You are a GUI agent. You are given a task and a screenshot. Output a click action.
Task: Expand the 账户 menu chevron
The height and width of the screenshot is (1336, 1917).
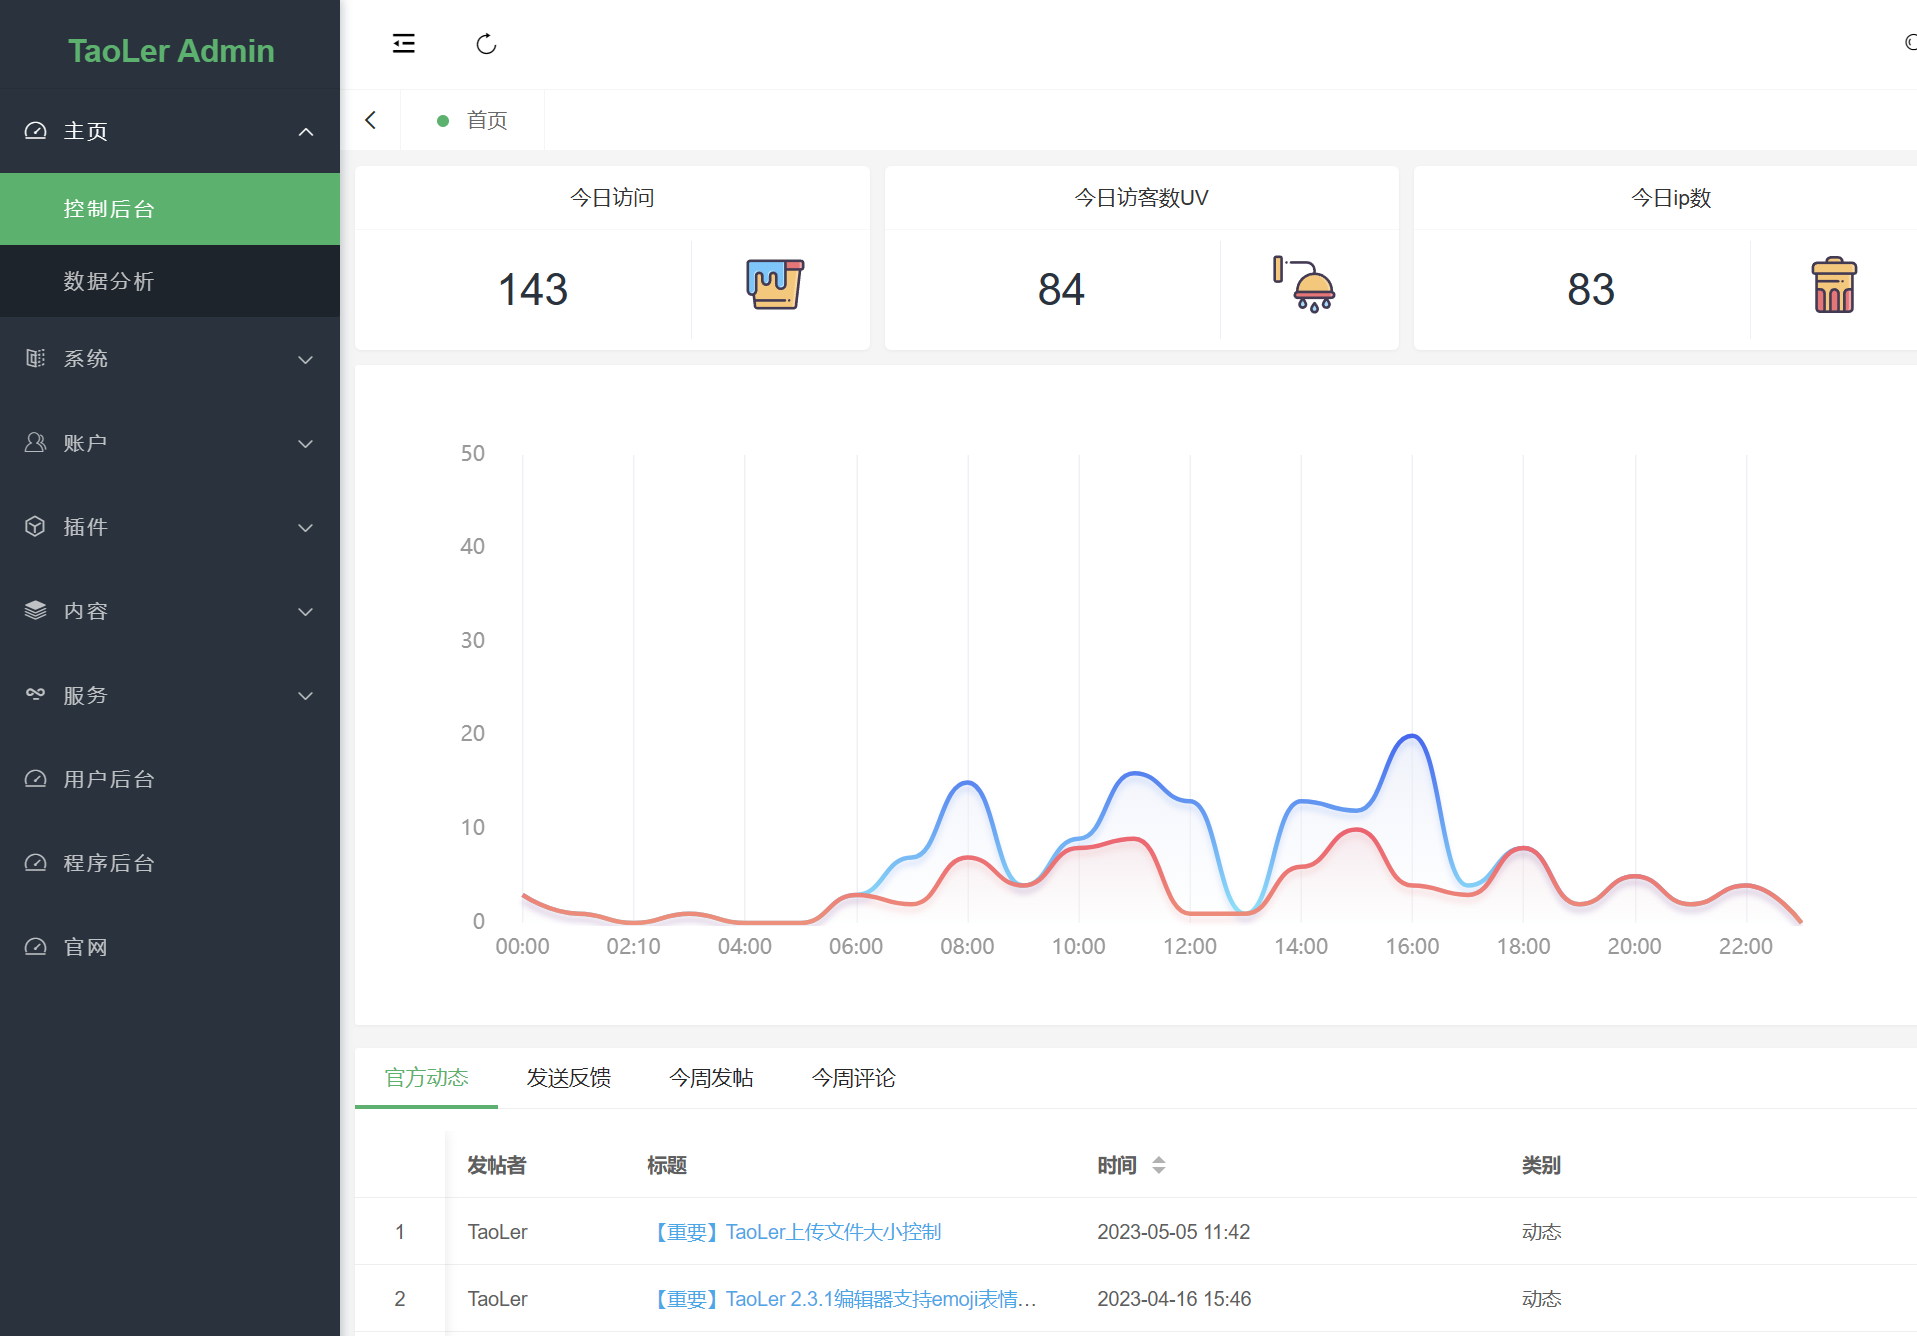(306, 443)
